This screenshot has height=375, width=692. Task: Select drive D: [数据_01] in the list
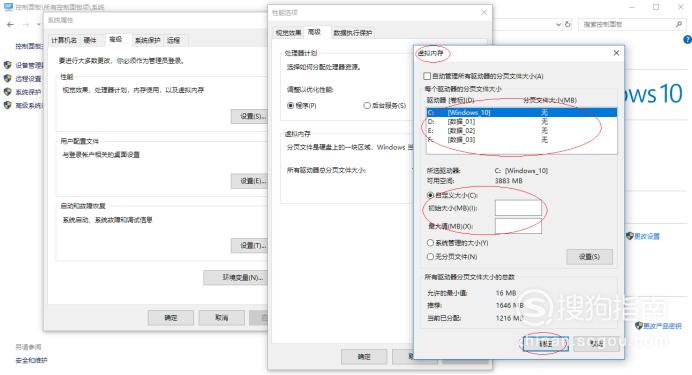(521, 121)
